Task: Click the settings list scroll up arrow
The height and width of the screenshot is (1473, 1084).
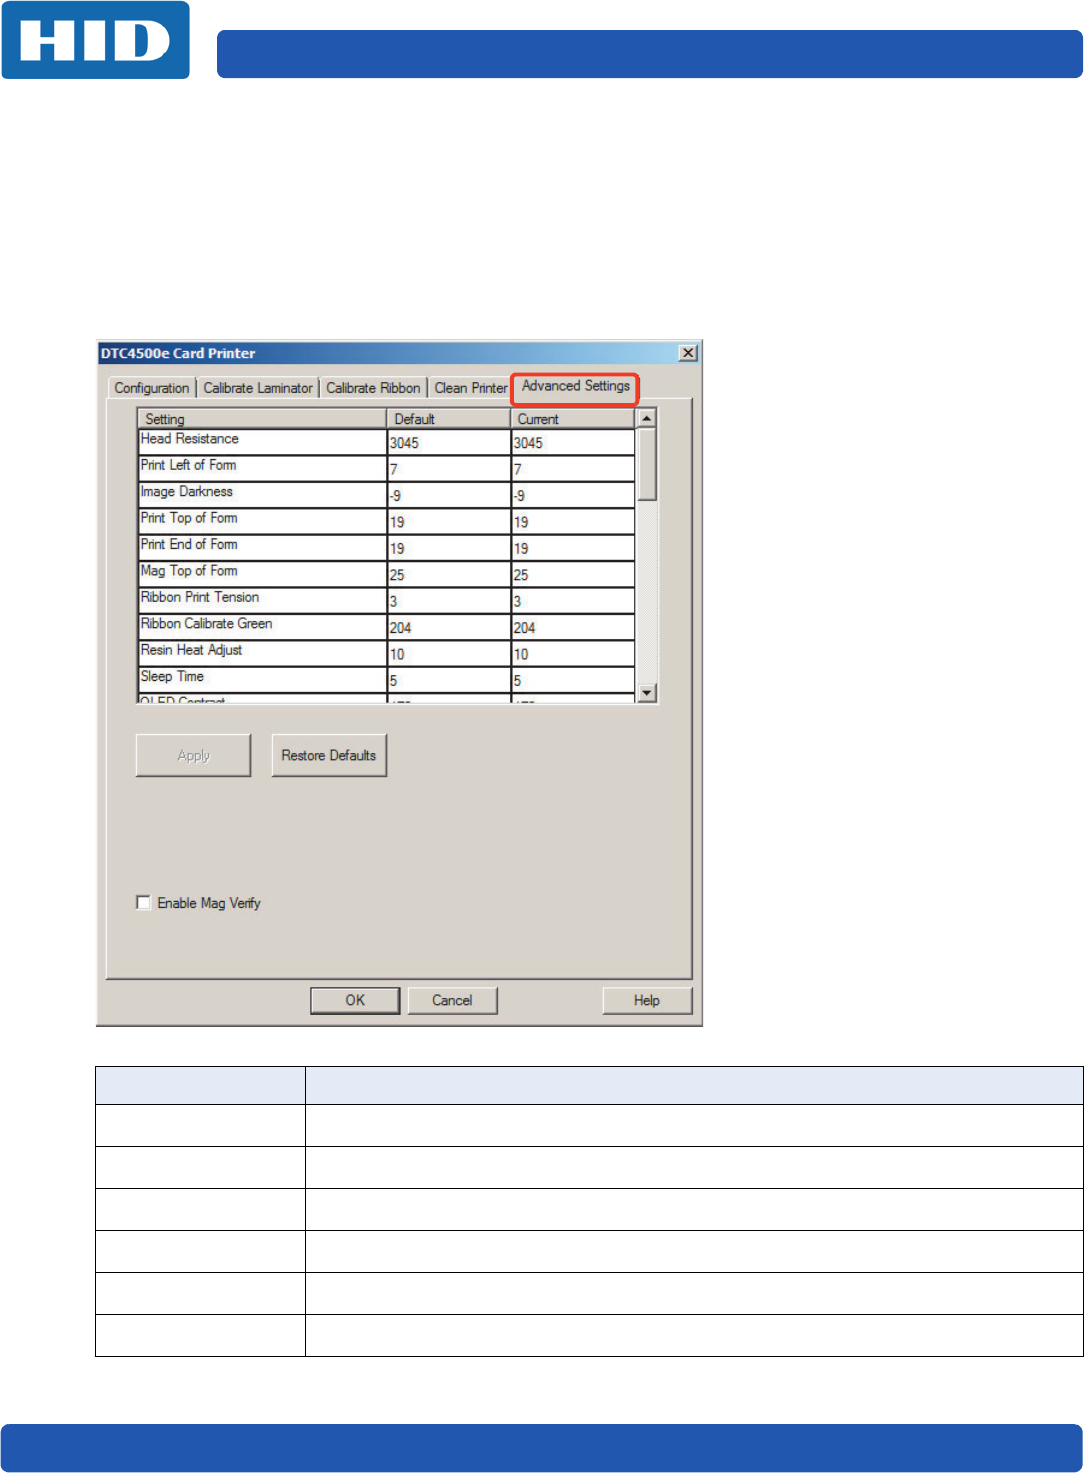Action: tap(647, 418)
